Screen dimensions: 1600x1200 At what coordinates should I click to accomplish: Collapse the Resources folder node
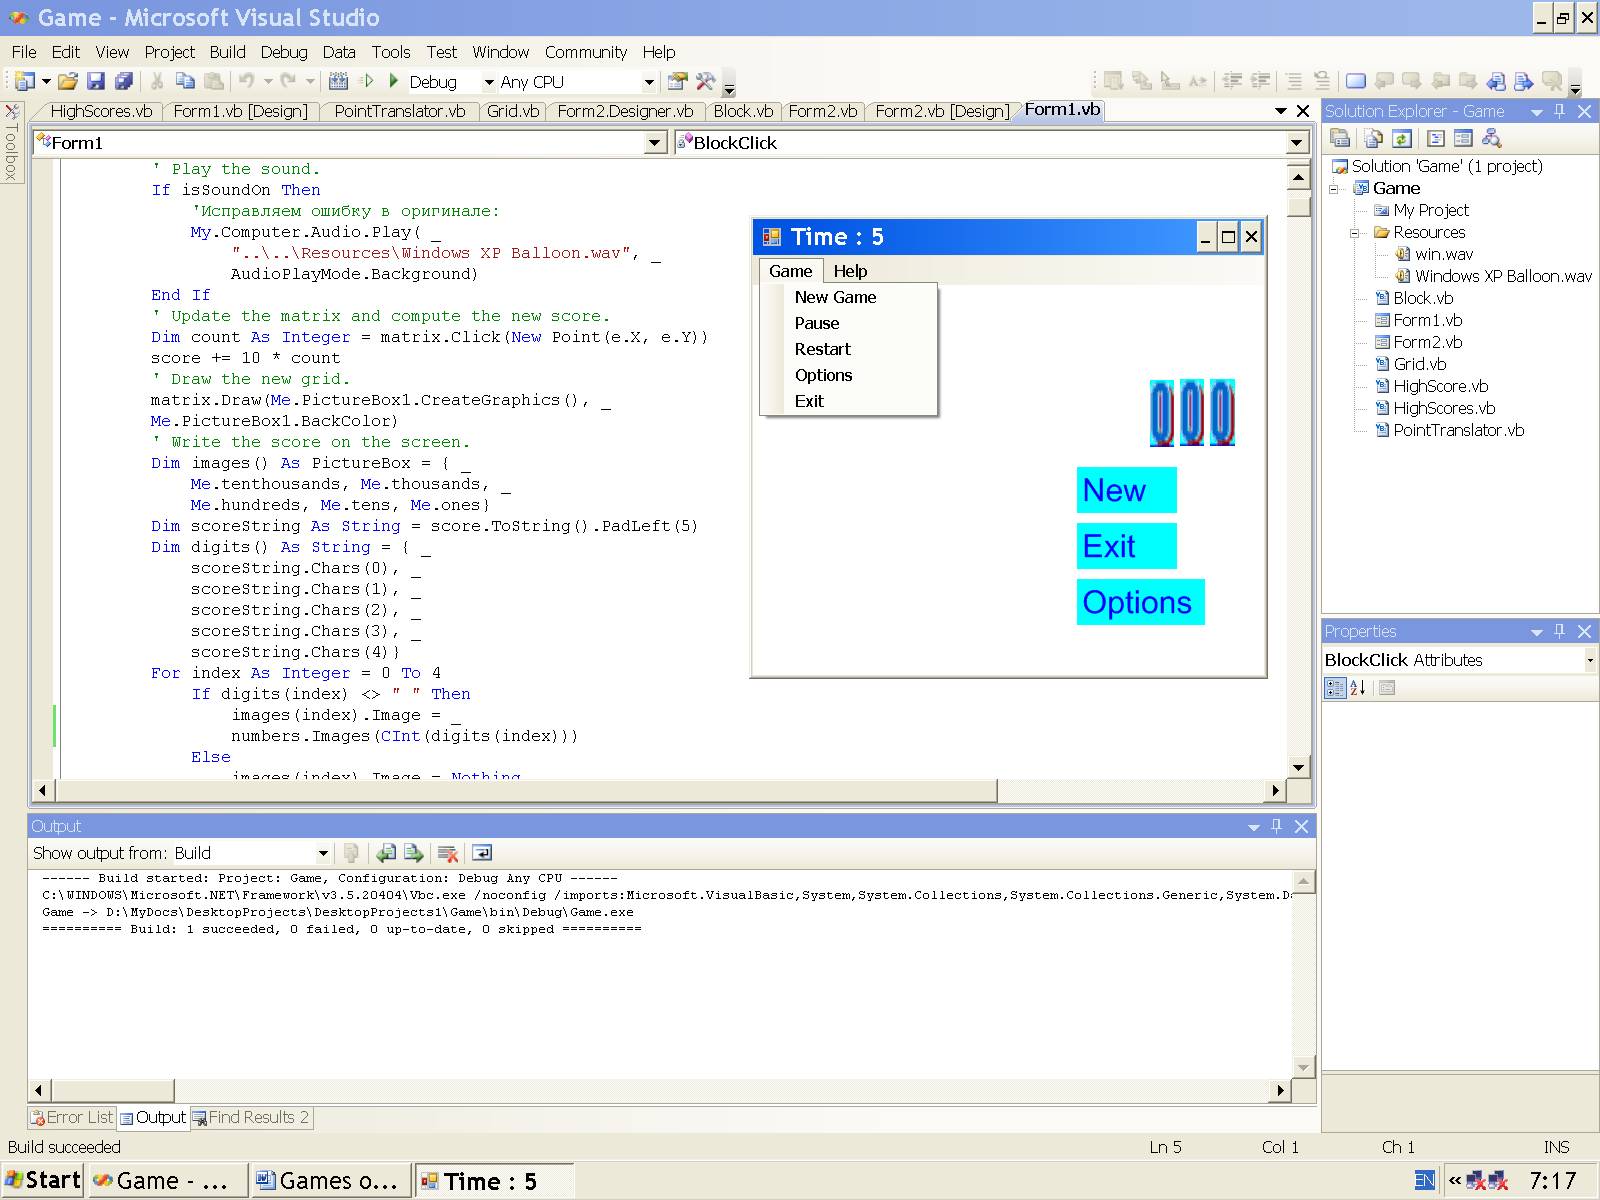pos(1355,233)
